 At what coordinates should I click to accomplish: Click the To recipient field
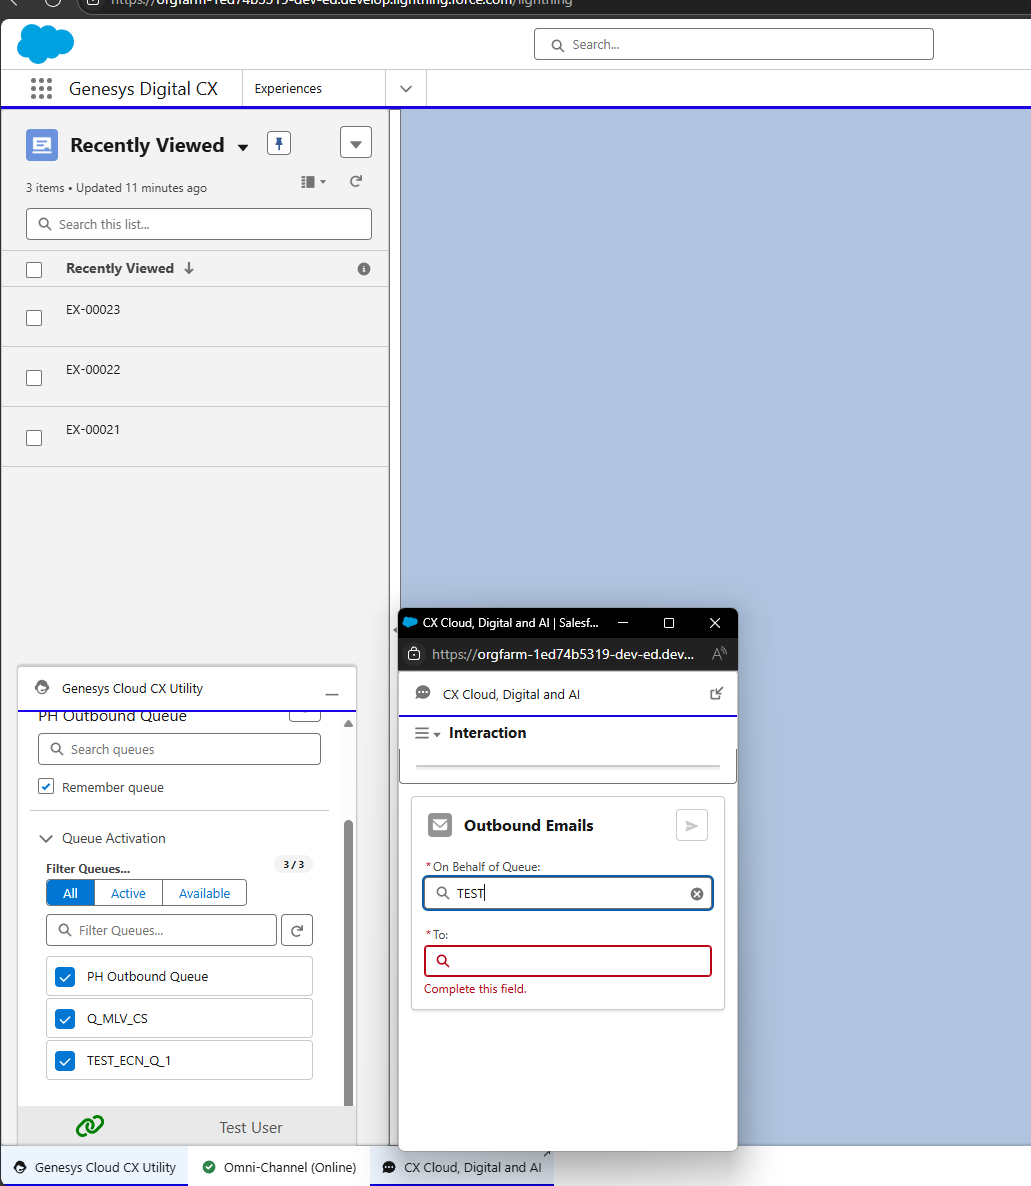pos(568,961)
